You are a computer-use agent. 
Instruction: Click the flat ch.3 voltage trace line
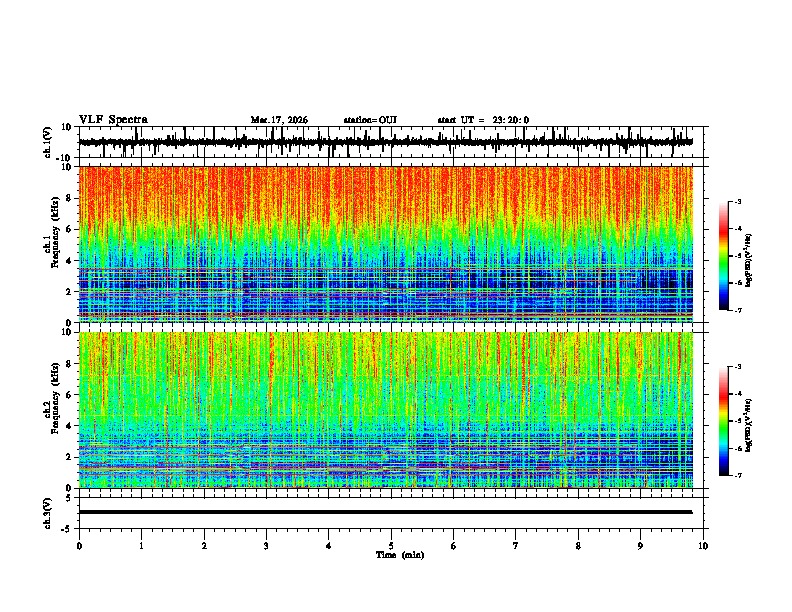coord(385,512)
